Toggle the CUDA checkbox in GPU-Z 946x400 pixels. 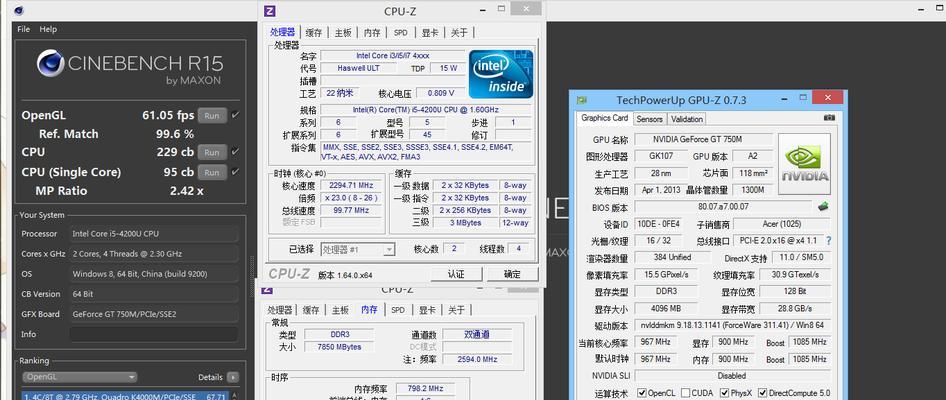tap(685, 393)
